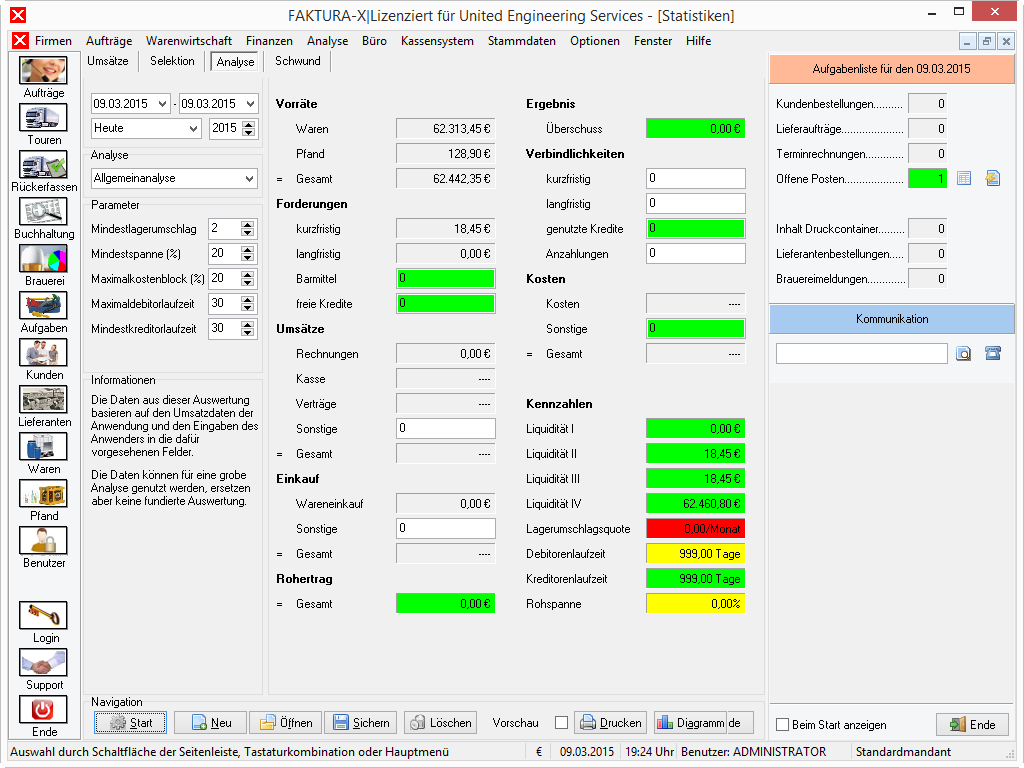This screenshot has width=1024, height=768.
Task: Click the Drucken printer button
Action: pos(611,723)
